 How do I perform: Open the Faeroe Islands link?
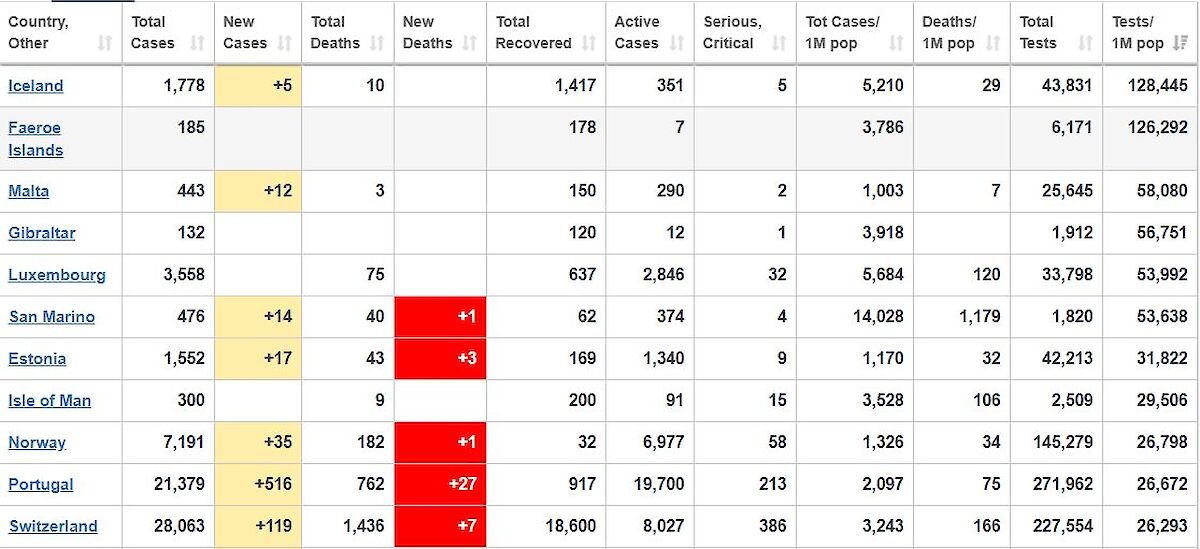pyautogui.click(x=35, y=139)
